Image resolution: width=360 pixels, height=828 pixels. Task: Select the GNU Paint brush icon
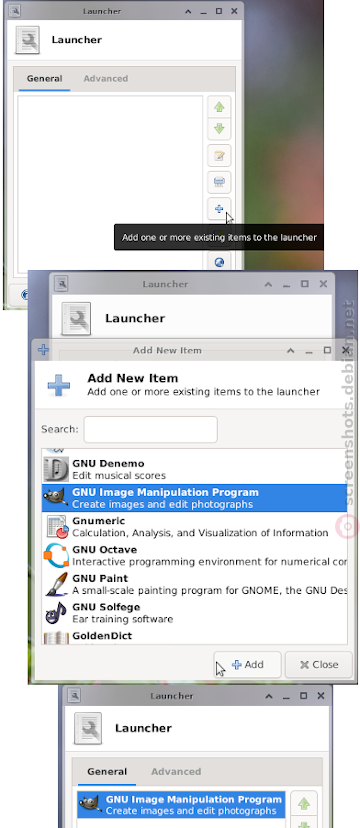tap(56, 584)
